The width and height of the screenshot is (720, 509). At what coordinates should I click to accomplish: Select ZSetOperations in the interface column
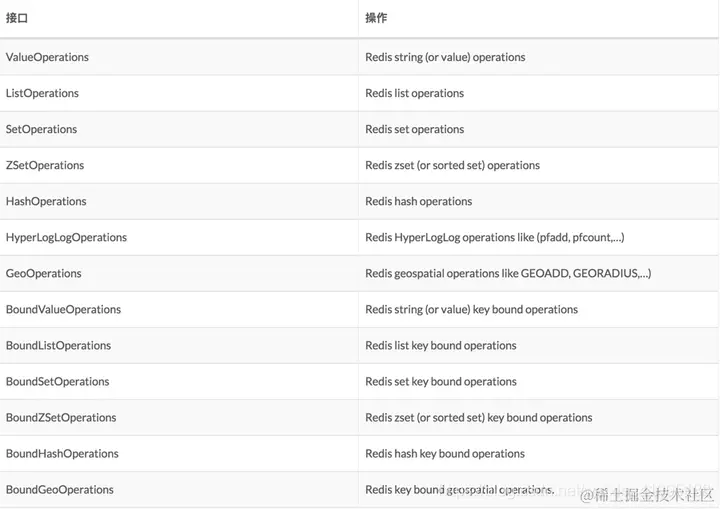45,165
